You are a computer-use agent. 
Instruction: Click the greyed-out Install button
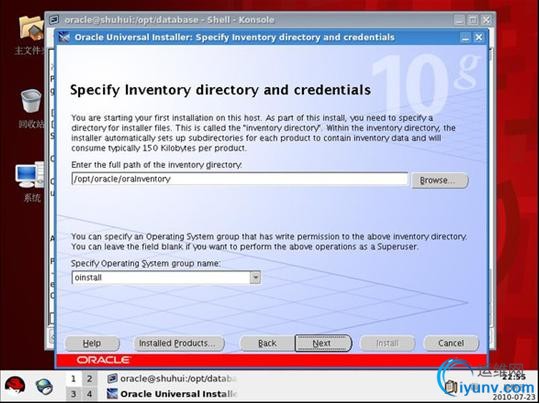pyautogui.click(x=387, y=343)
